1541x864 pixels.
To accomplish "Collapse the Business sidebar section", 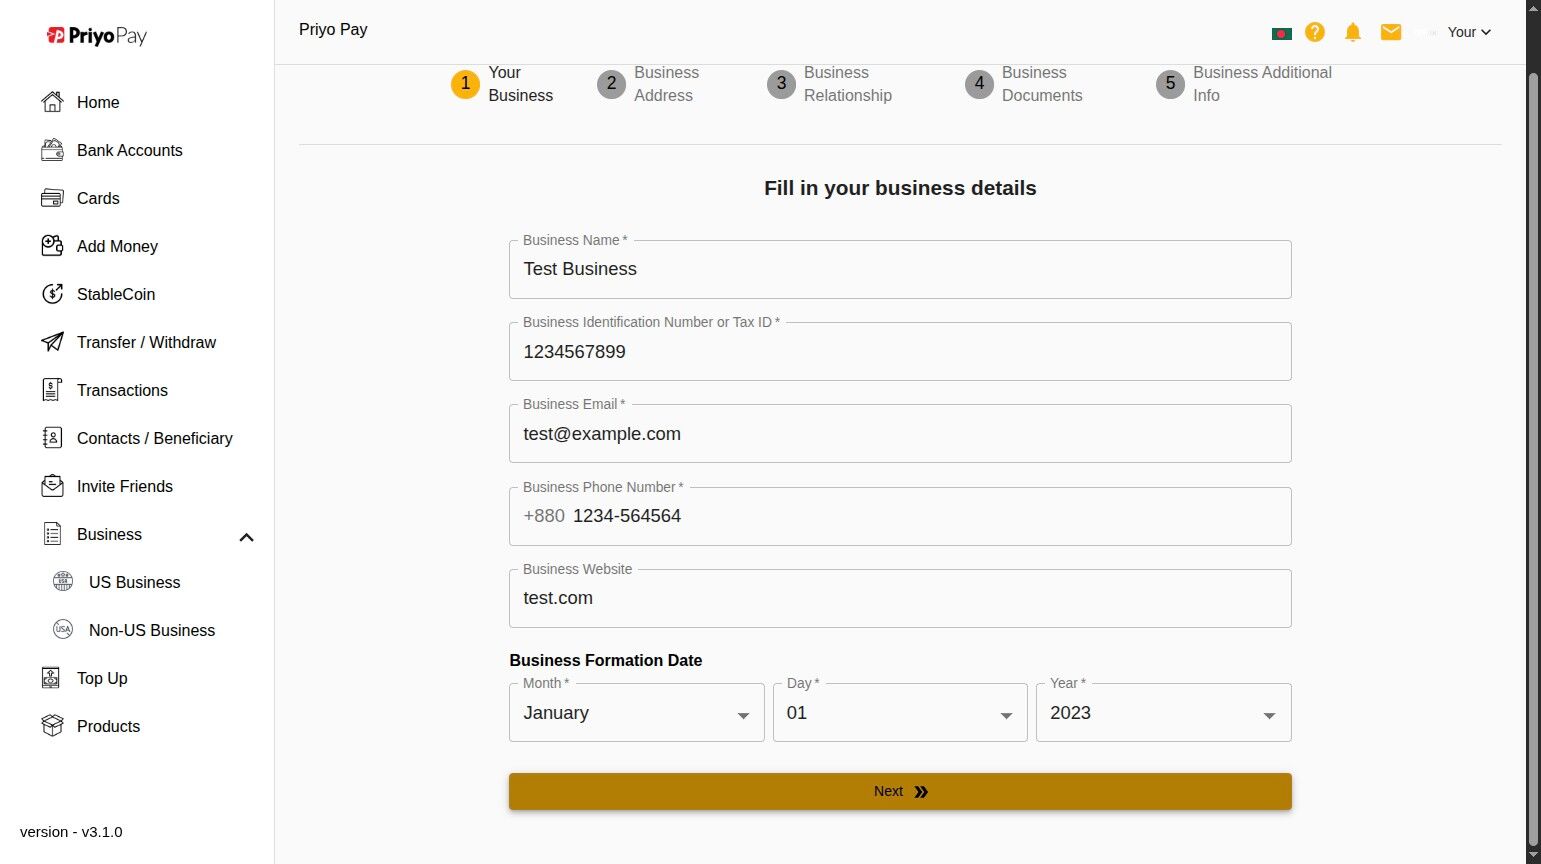I will pyautogui.click(x=246, y=537).
